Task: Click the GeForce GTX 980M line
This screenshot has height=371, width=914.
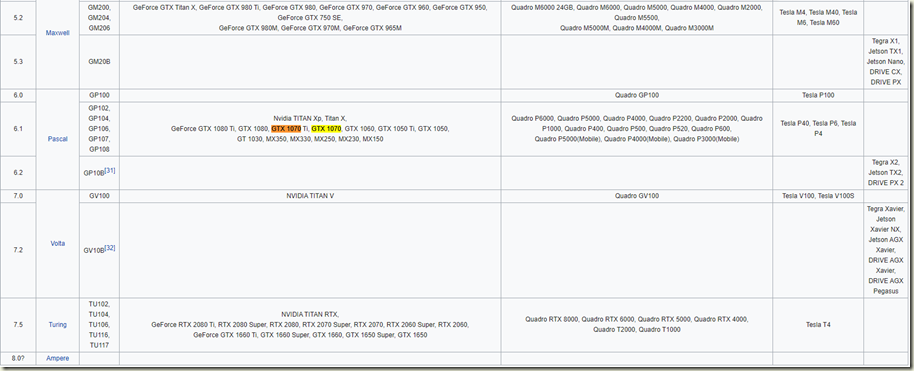Action: pos(310,28)
